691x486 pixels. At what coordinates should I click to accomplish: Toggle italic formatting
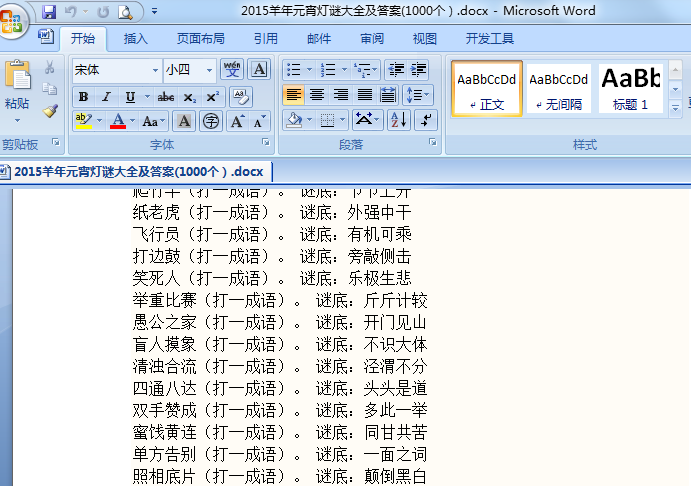(x=106, y=97)
